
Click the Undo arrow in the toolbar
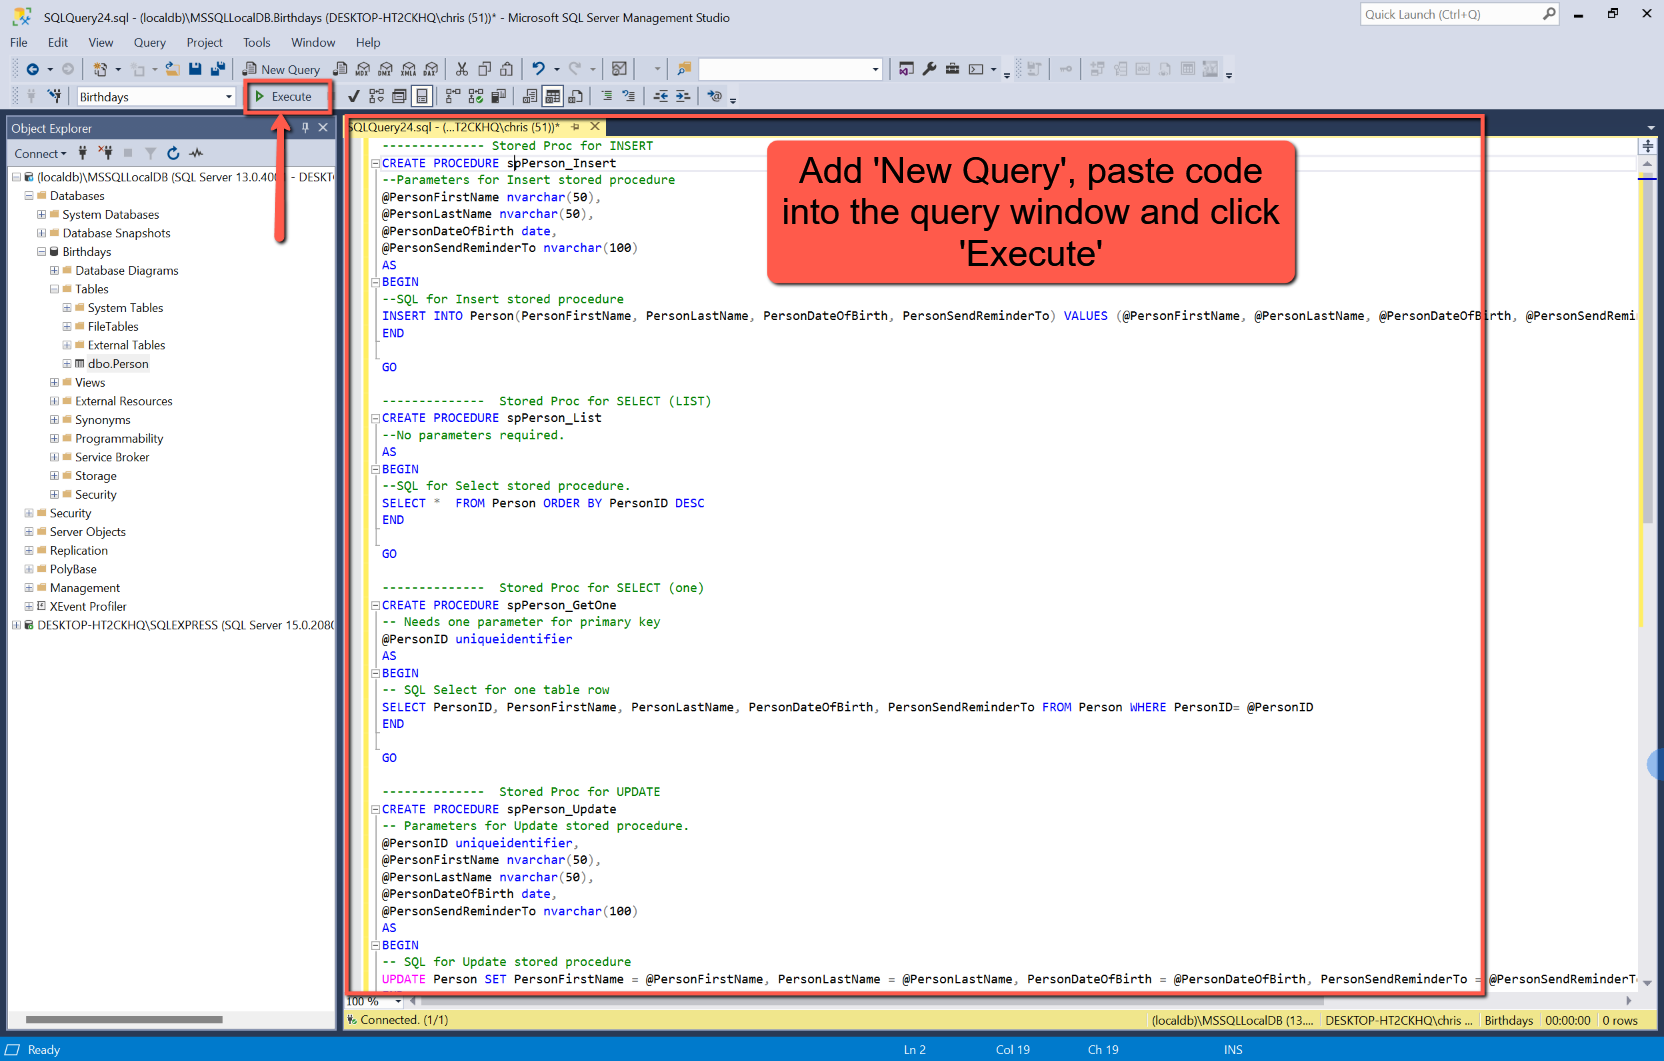(538, 69)
